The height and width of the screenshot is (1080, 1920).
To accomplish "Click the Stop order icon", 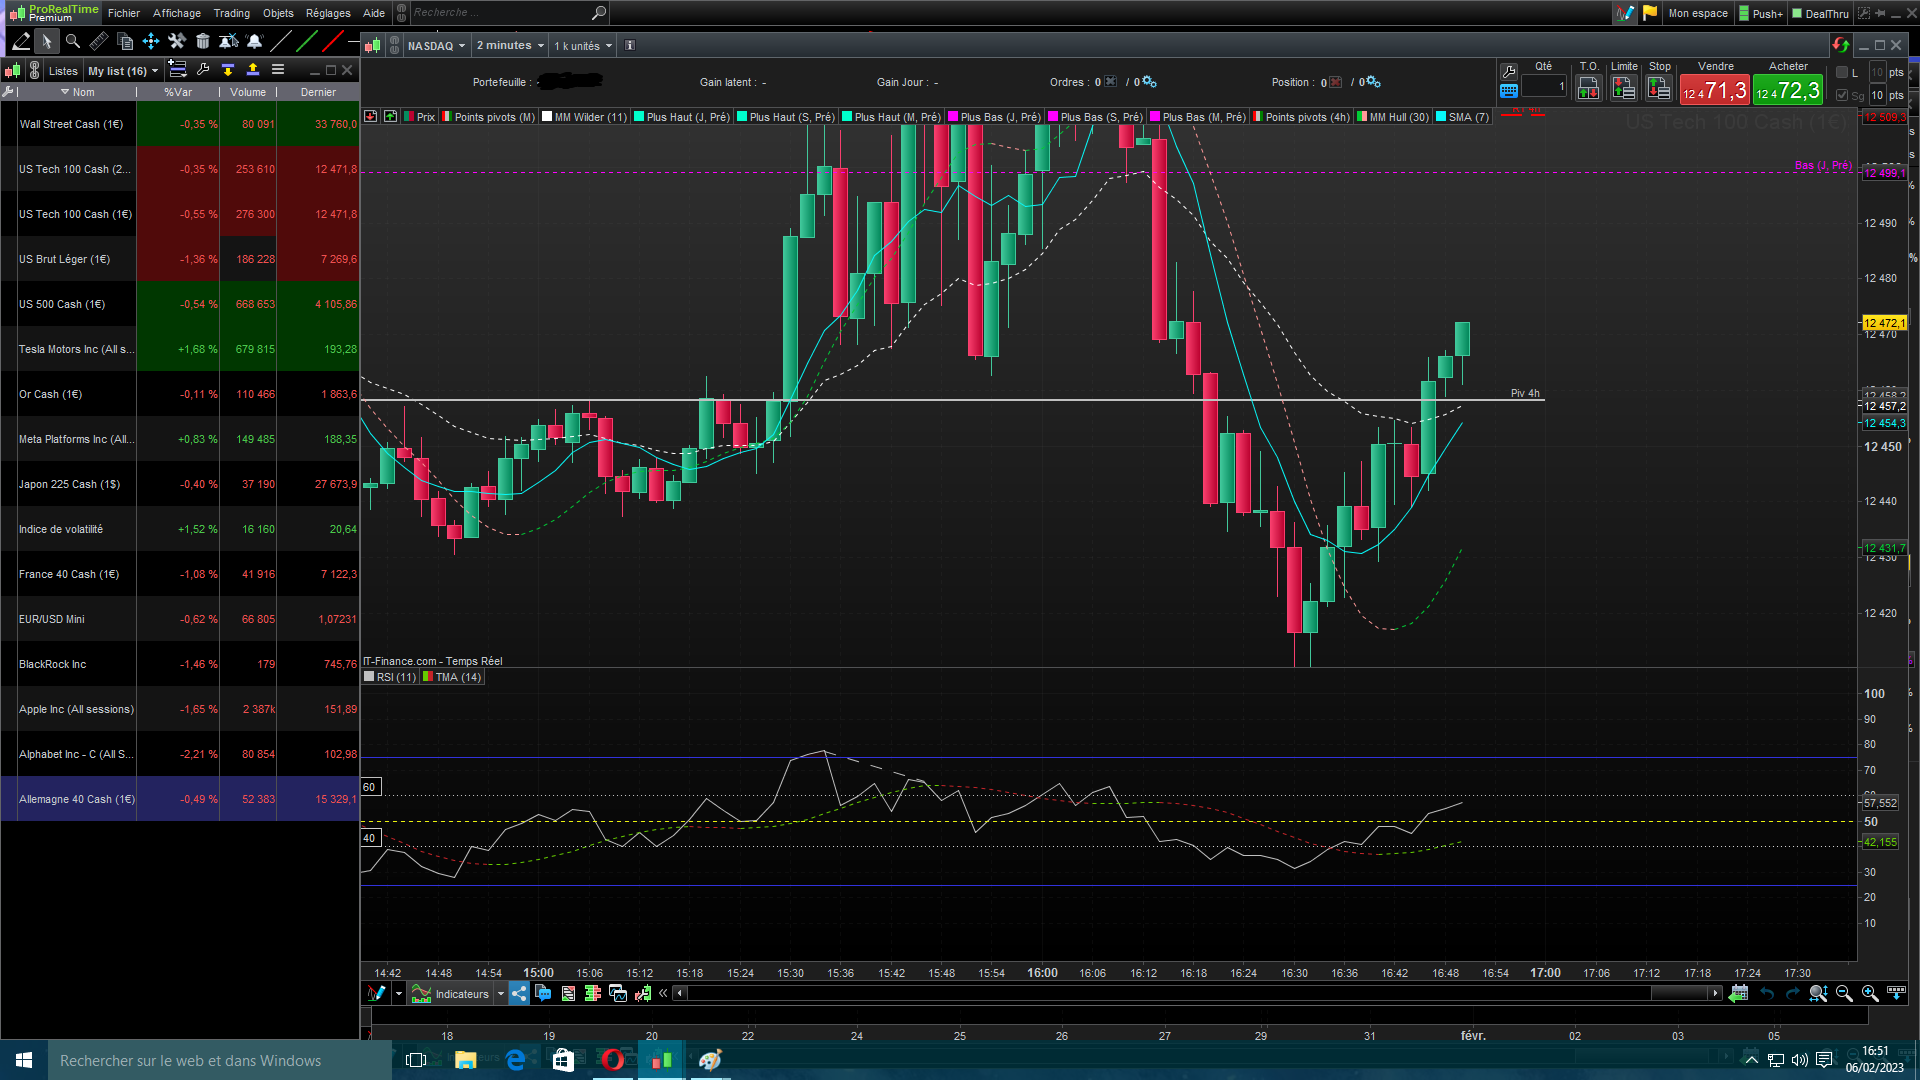I will point(1659,88).
